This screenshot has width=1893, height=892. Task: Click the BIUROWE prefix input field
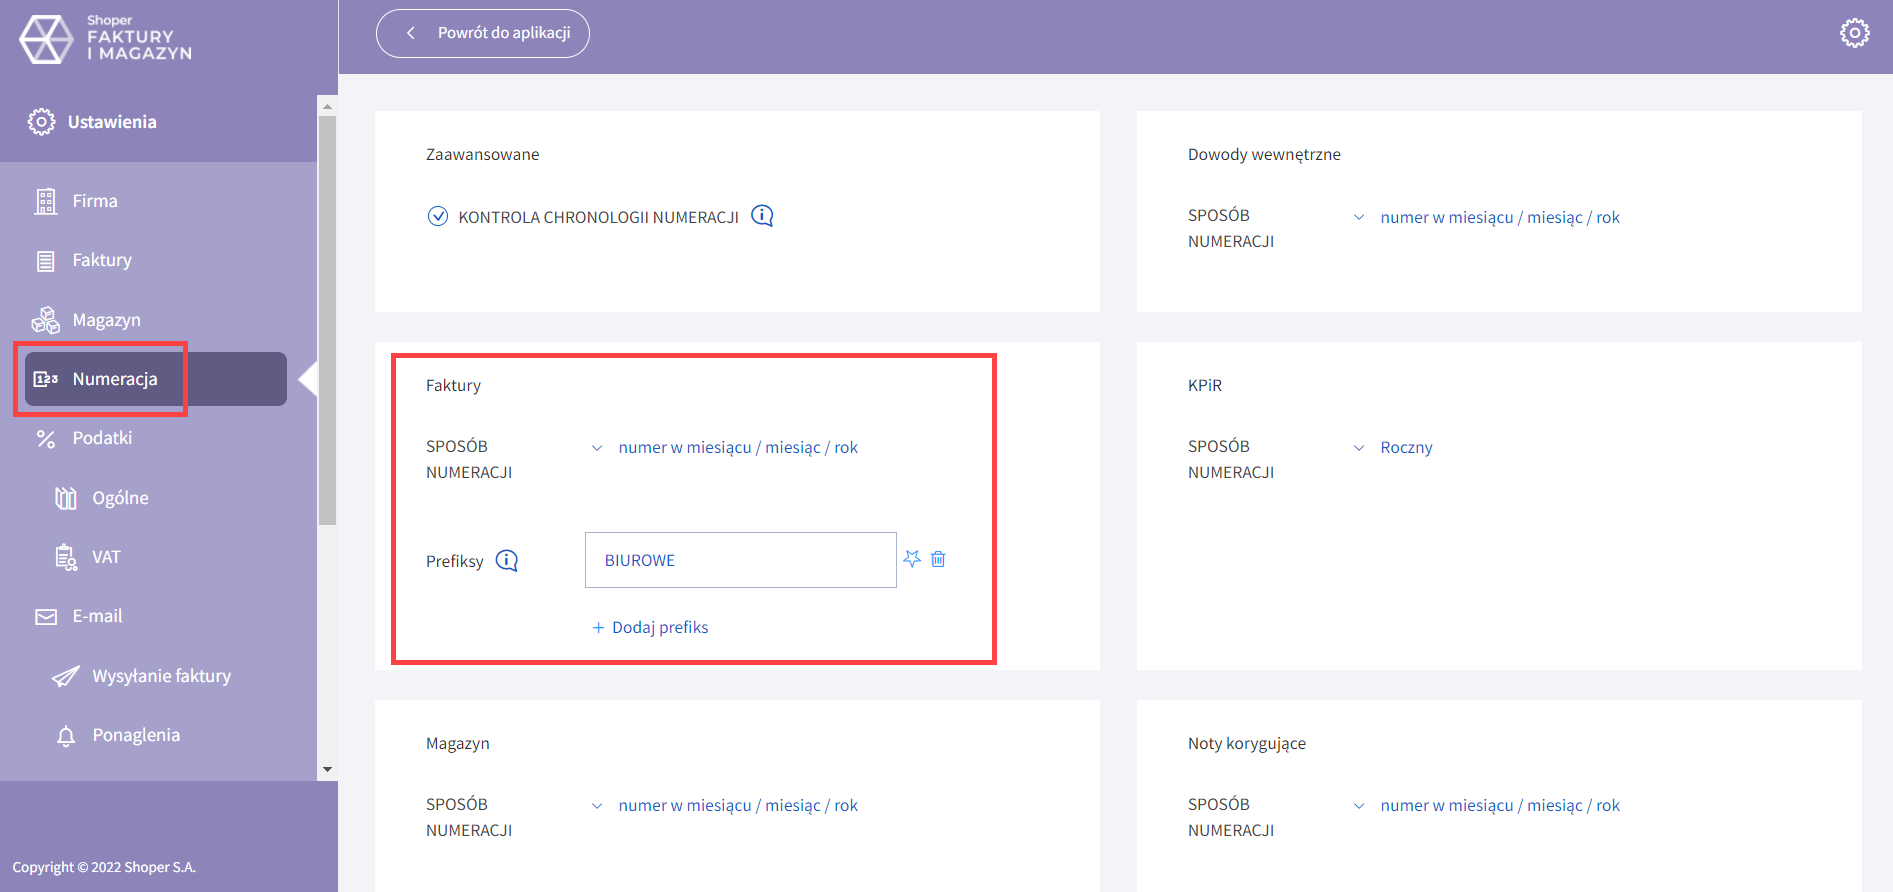coord(740,560)
